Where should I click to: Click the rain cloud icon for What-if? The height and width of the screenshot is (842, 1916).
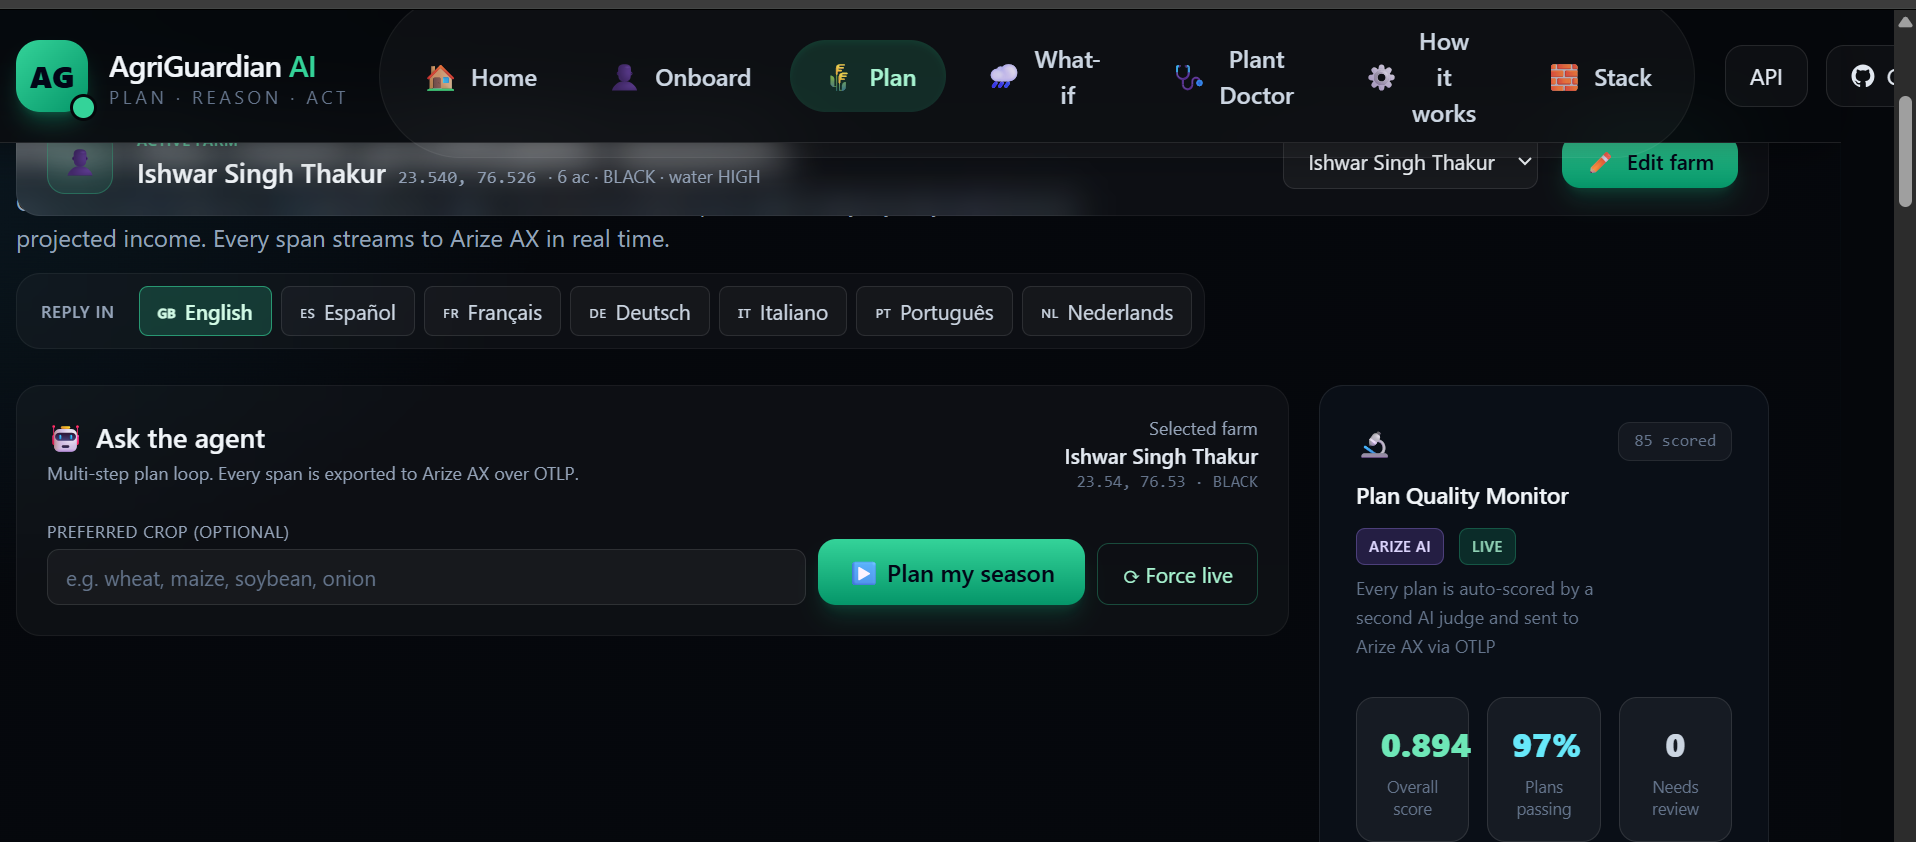coord(1003,77)
